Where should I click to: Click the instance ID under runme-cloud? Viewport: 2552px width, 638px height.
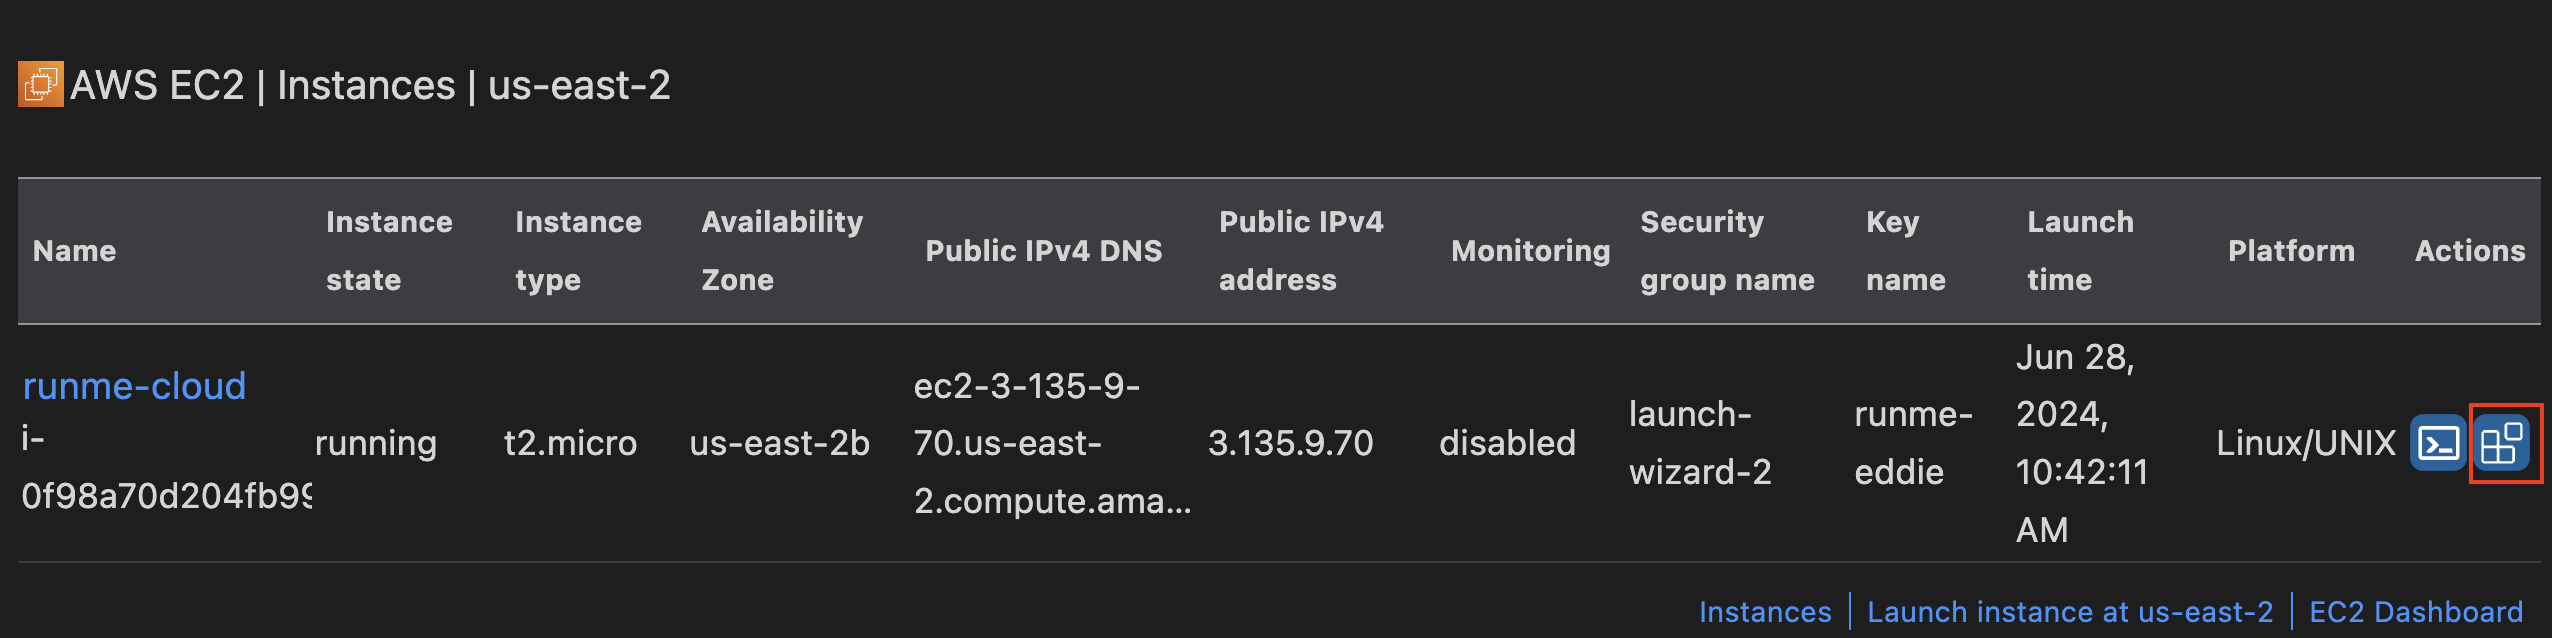point(165,468)
